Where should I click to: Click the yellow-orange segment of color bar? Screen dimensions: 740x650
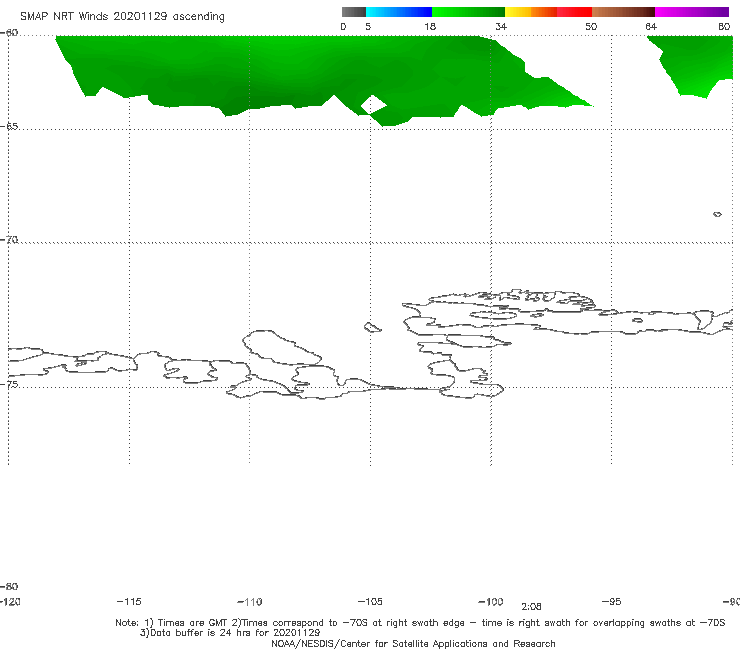coord(531,12)
